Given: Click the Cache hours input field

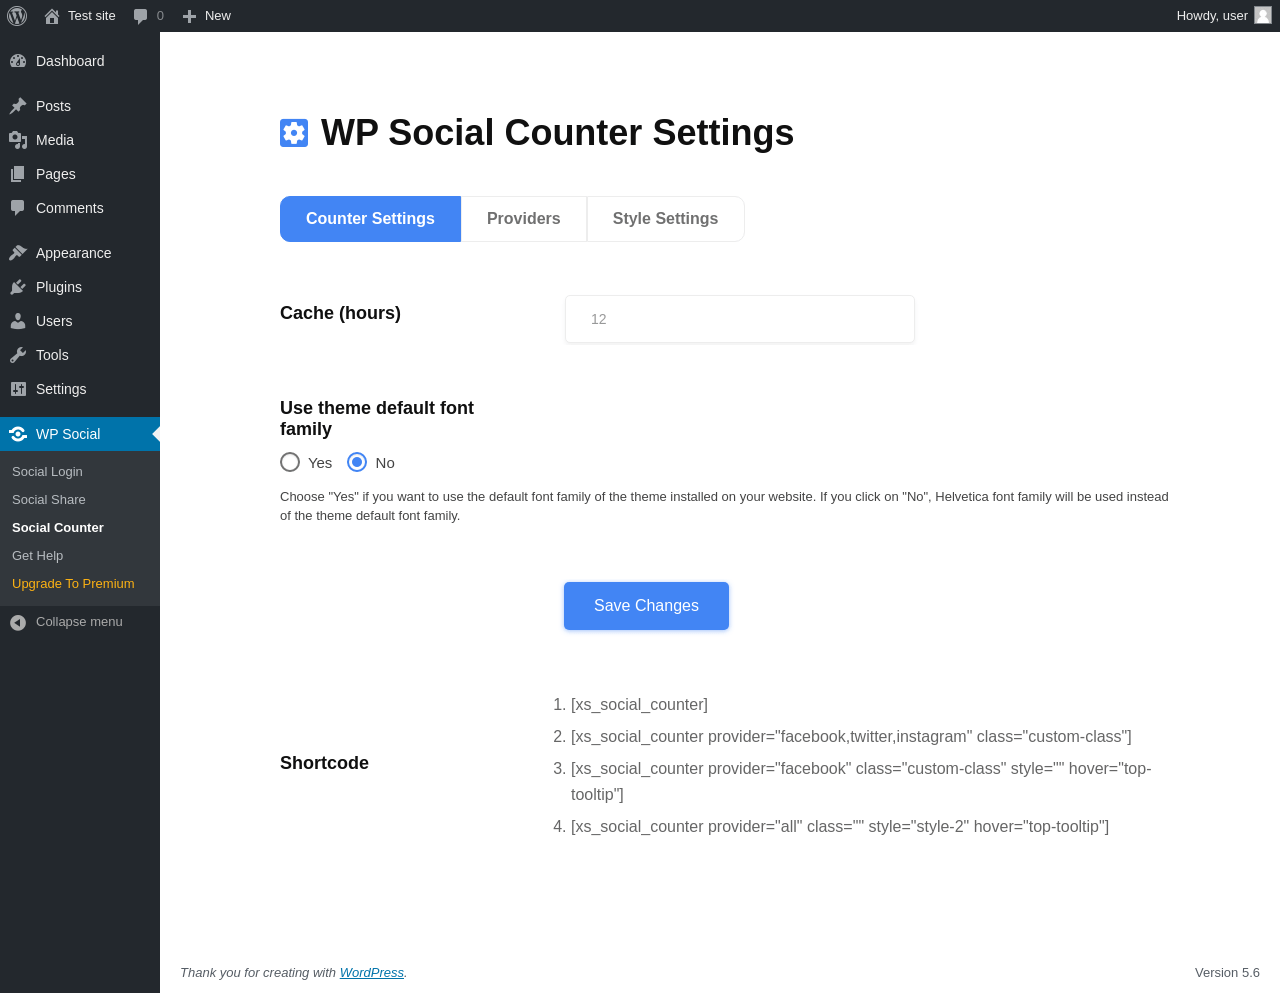Looking at the screenshot, I should [739, 319].
